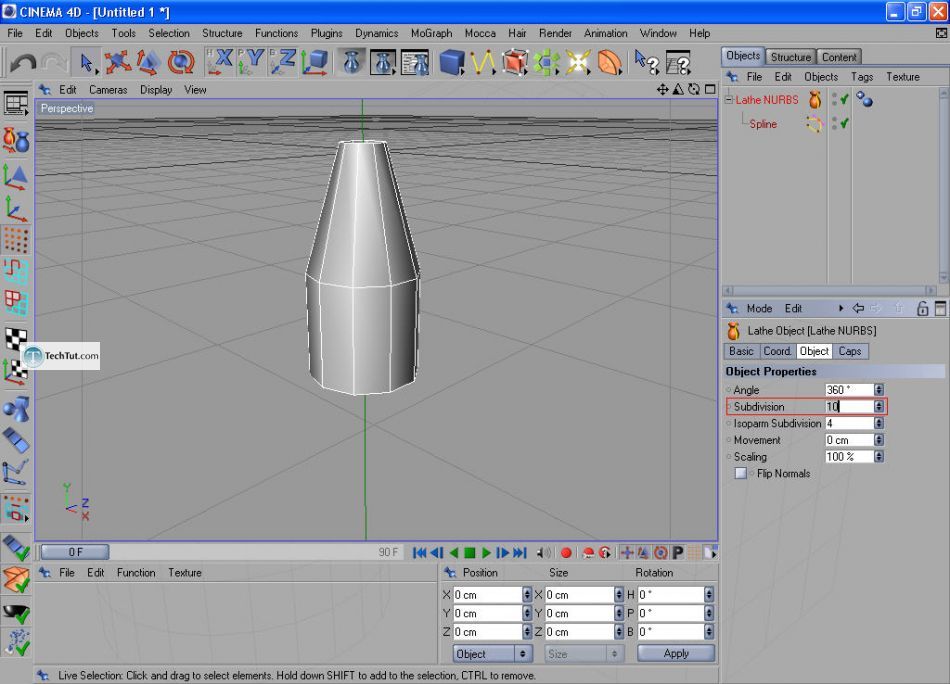This screenshot has width=950, height=684.
Task: Switch to Points mode
Action: coord(16,240)
